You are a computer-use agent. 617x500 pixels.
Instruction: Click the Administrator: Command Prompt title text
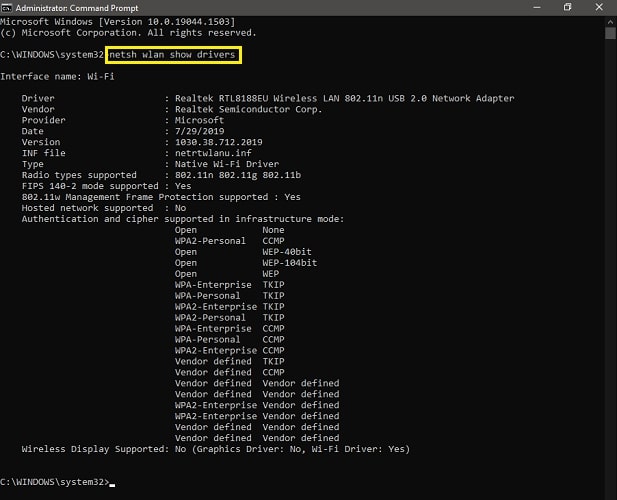tap(77, 8)
